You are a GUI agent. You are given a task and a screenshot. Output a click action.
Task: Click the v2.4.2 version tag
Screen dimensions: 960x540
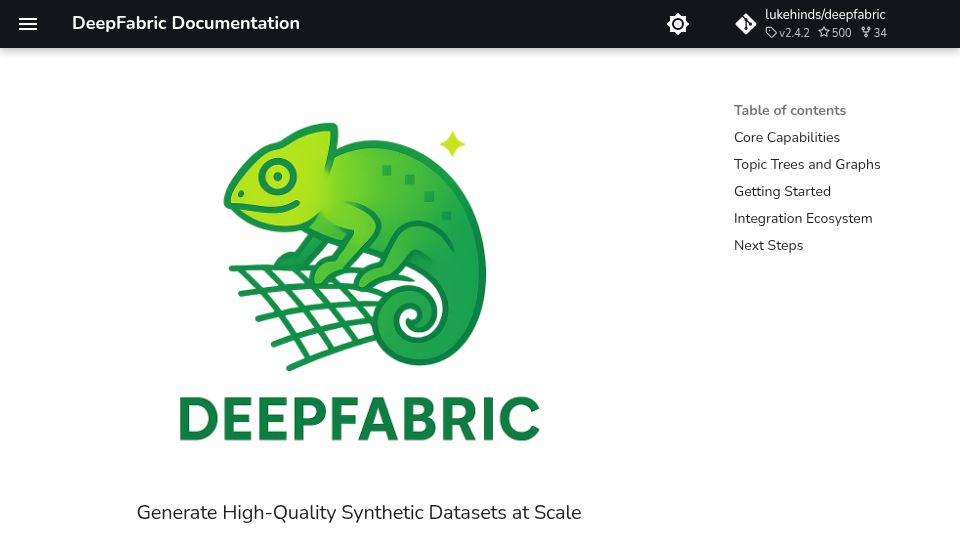(787, 32)
